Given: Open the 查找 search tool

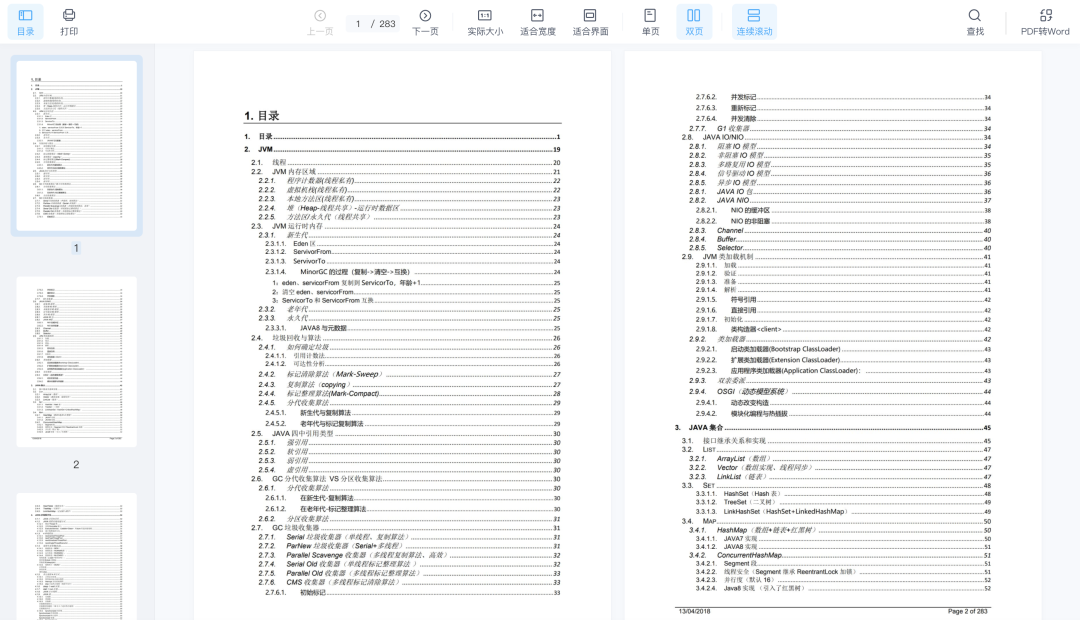Looking at the screenshot, I should 974,21.
